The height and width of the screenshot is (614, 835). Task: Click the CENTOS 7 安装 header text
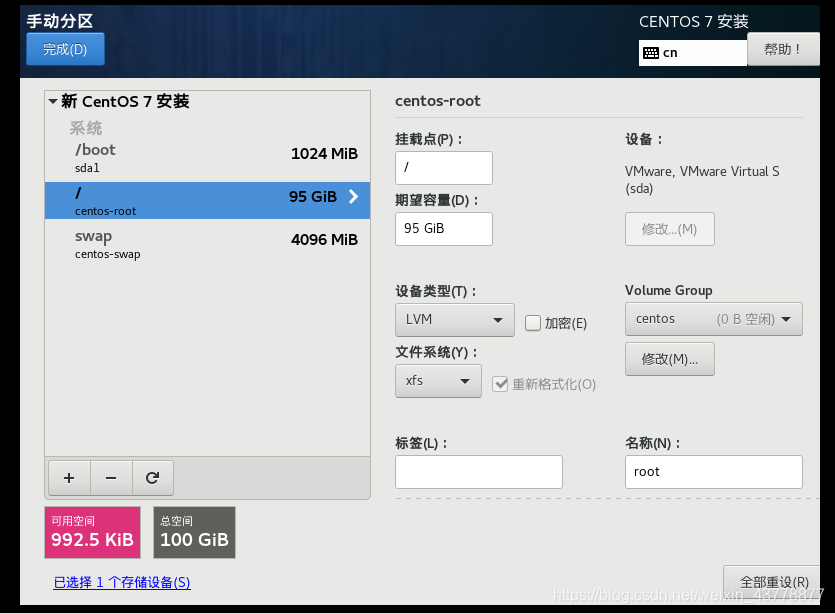click(694, 21)
